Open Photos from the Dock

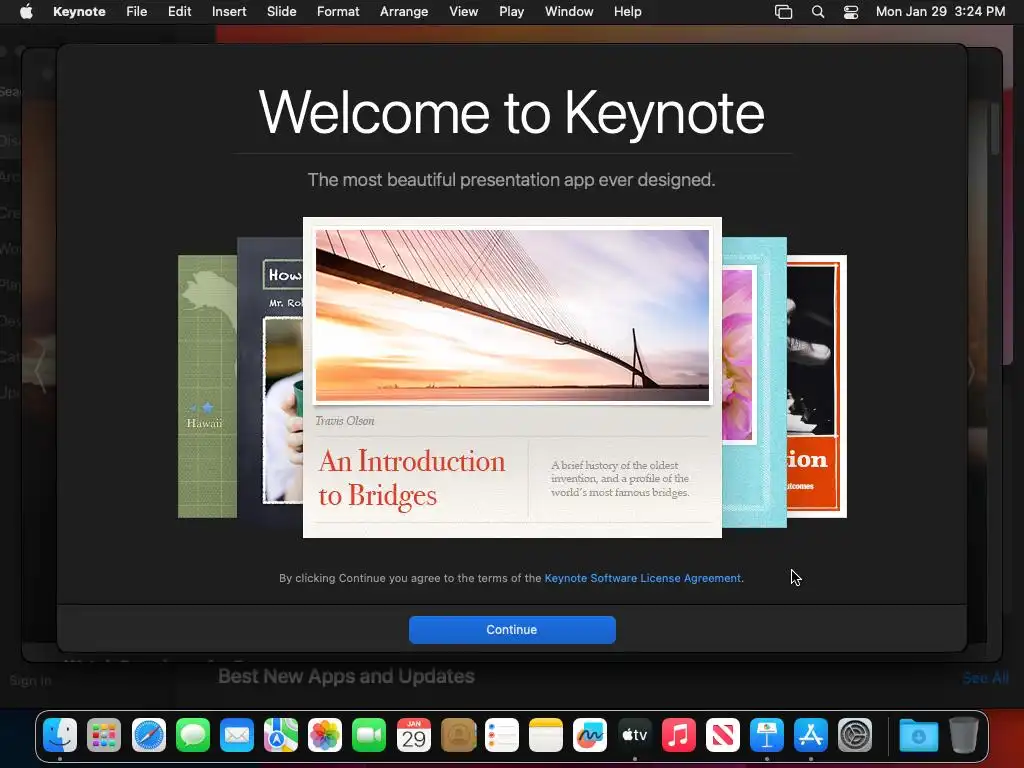325,735
